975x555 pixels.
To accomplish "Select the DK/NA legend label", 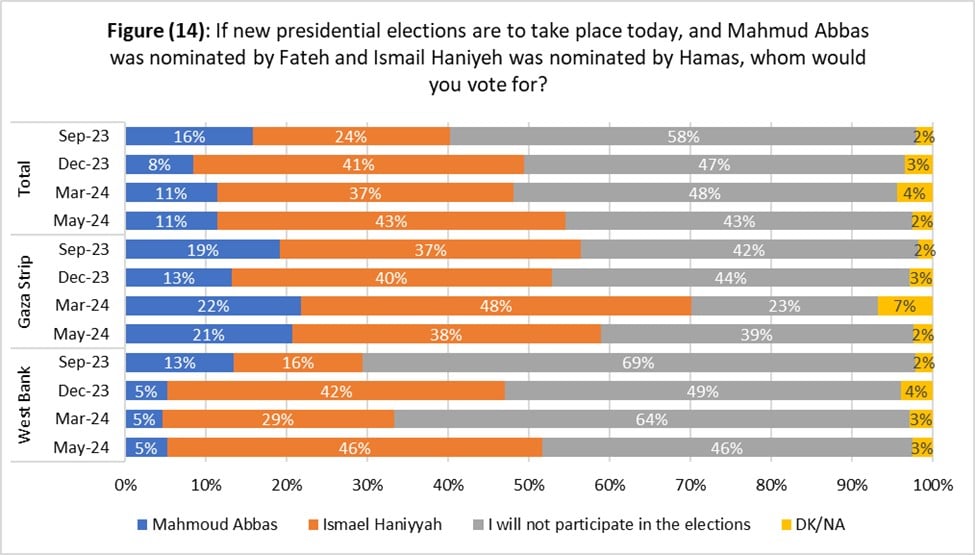I will click(x=820, y=525).
